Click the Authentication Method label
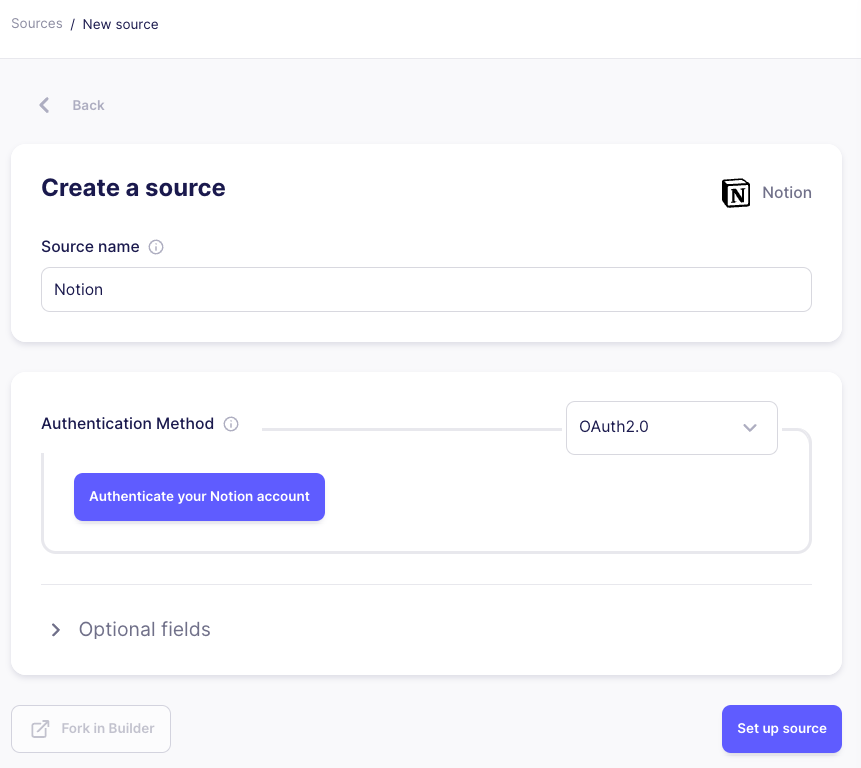Image resolution: width=861 pixels, height=768 pixels. point(127,424)
